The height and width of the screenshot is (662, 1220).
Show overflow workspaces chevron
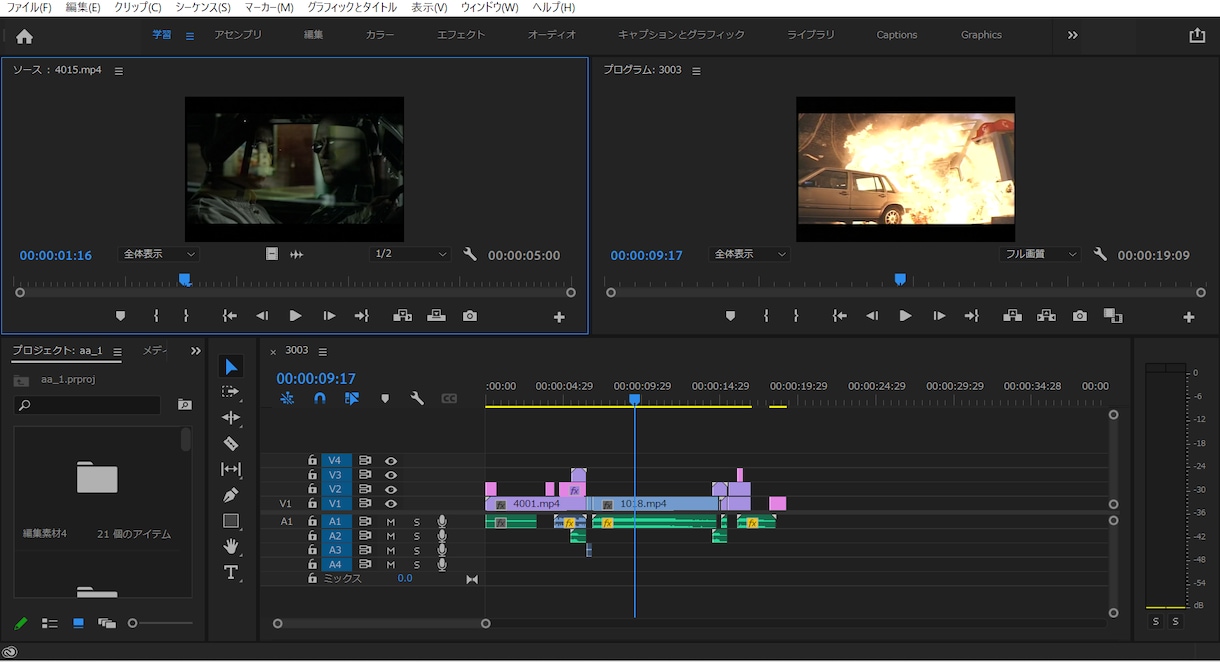point(1073,35)
